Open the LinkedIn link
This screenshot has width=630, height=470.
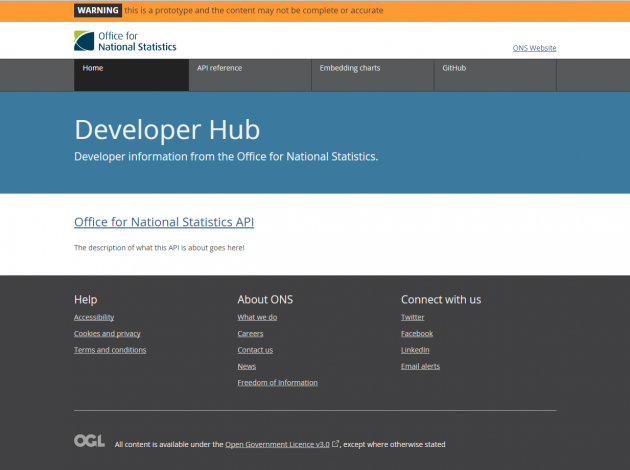click(x=415, y=350)
